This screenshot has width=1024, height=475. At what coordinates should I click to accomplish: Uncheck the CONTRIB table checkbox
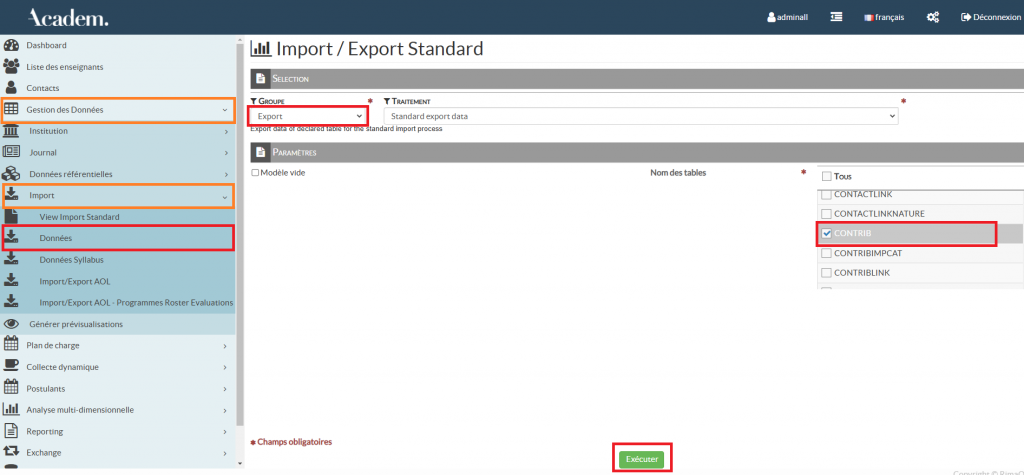coord(826,233)
